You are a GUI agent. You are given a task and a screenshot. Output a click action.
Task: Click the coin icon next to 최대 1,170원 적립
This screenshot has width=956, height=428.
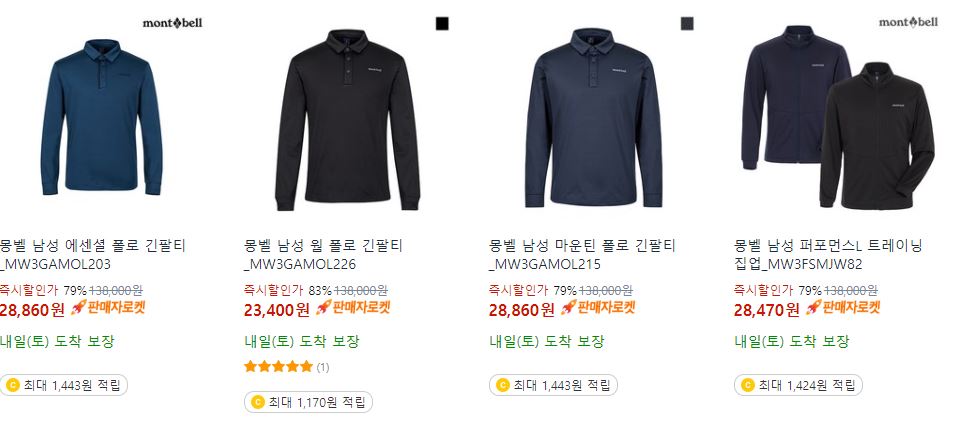[258, 402]
